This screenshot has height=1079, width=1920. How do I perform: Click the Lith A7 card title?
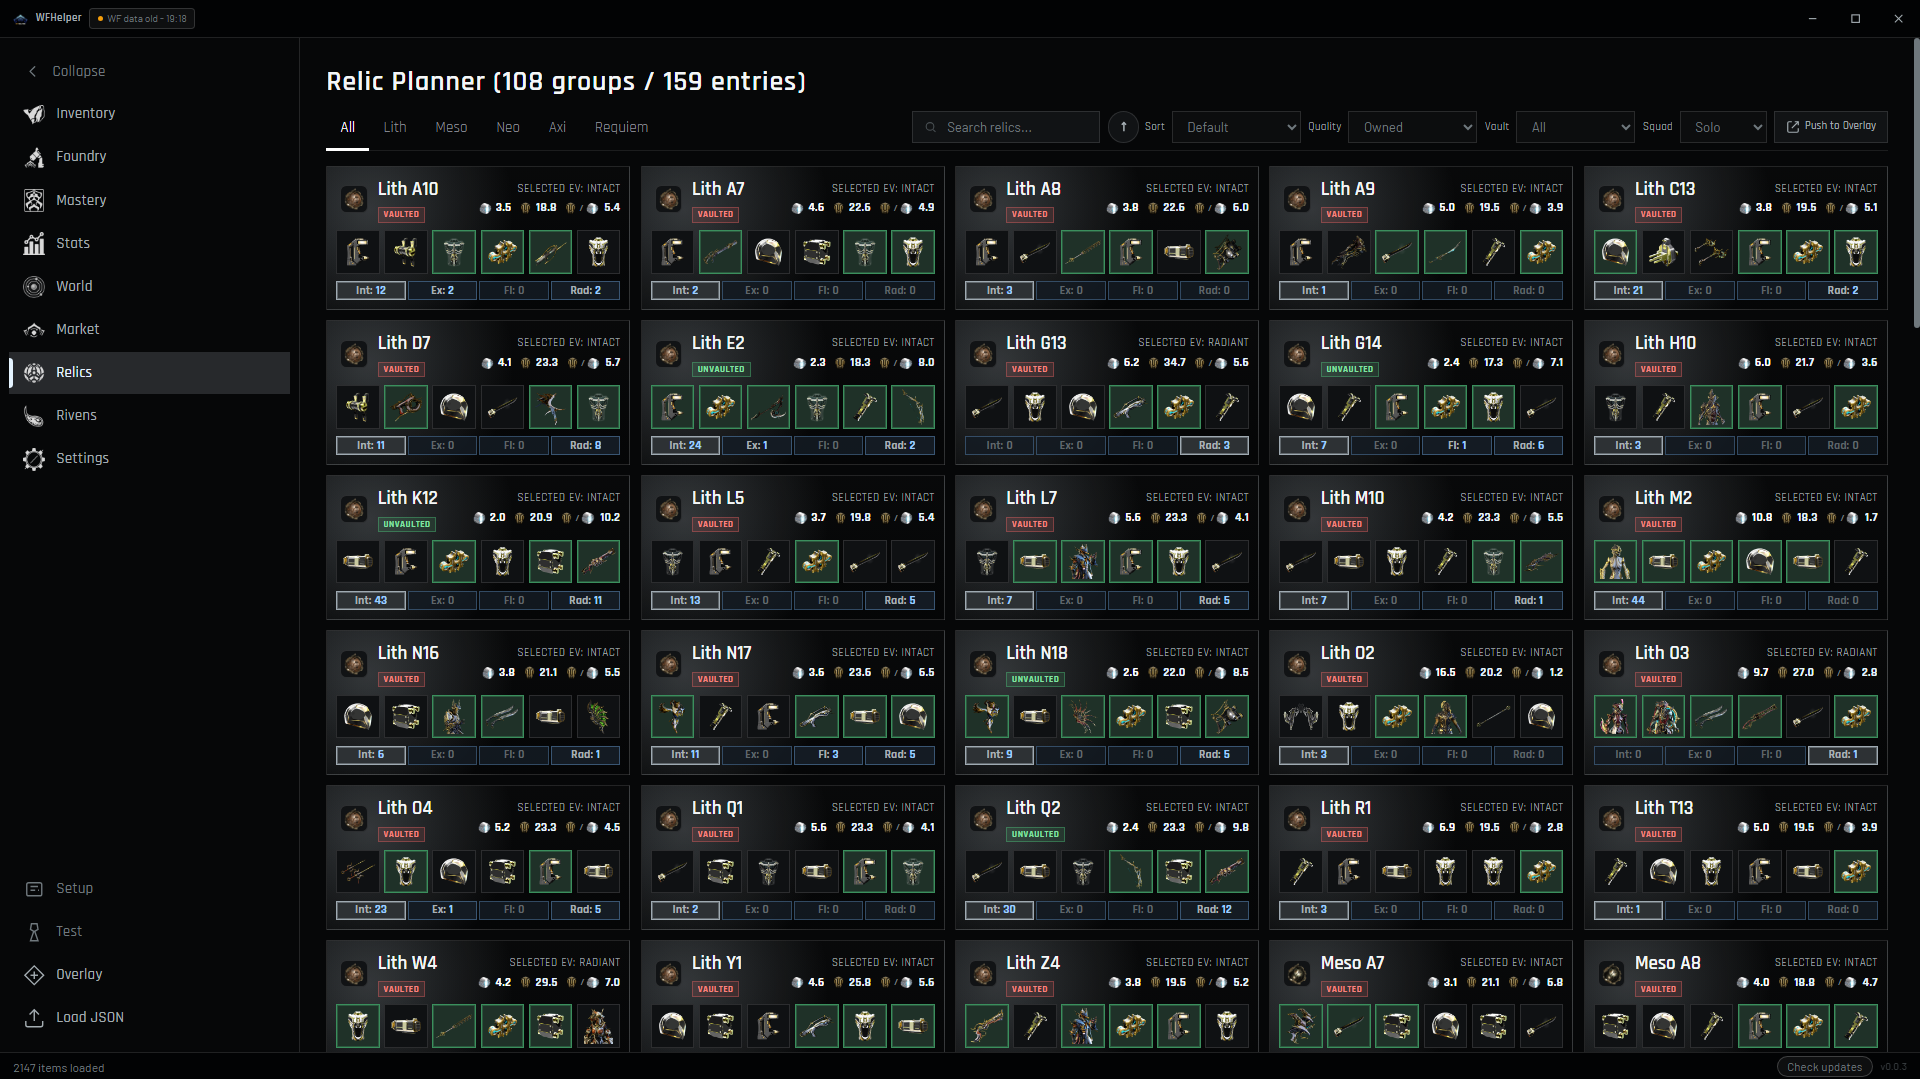718,189
